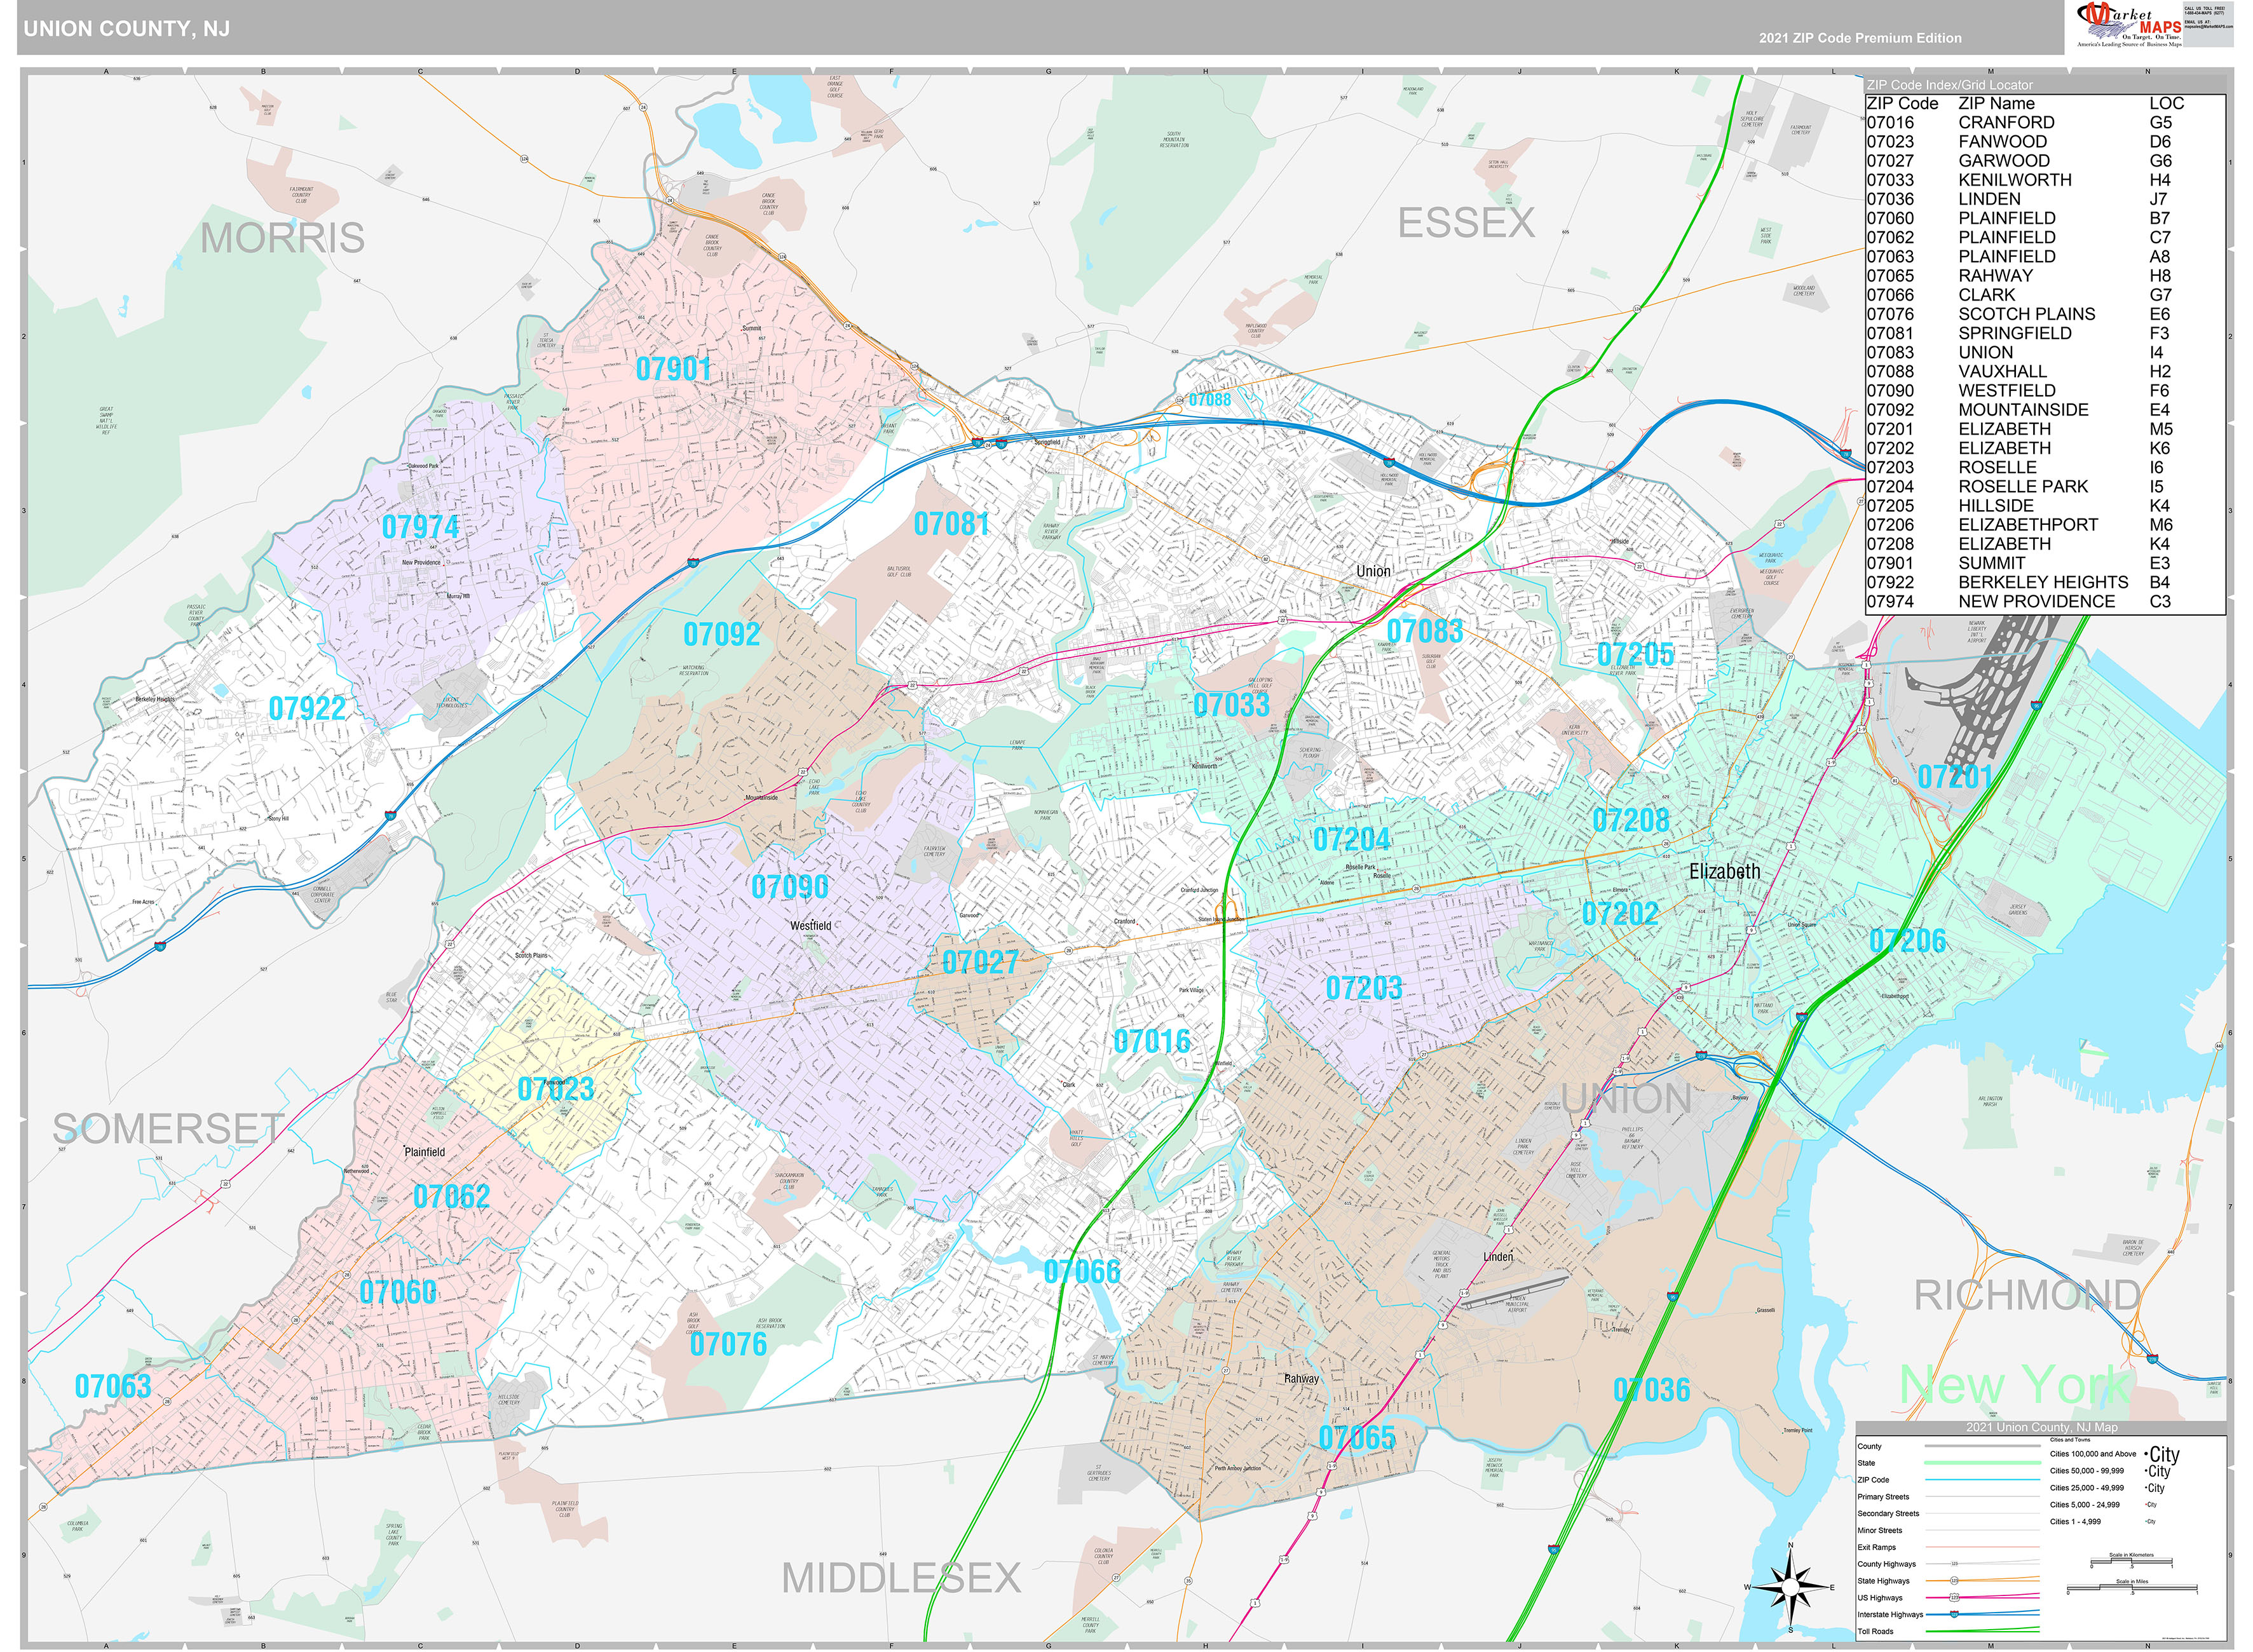Click the 07063 ZIP label on the map
Viewport: 2253px width, 1652px height.
tap(113, 1386)
